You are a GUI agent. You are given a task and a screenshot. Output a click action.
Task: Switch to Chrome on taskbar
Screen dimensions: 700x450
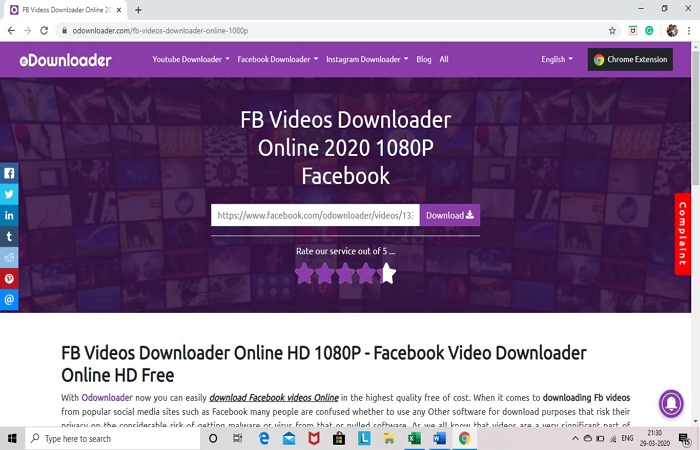tap(464, 438)
